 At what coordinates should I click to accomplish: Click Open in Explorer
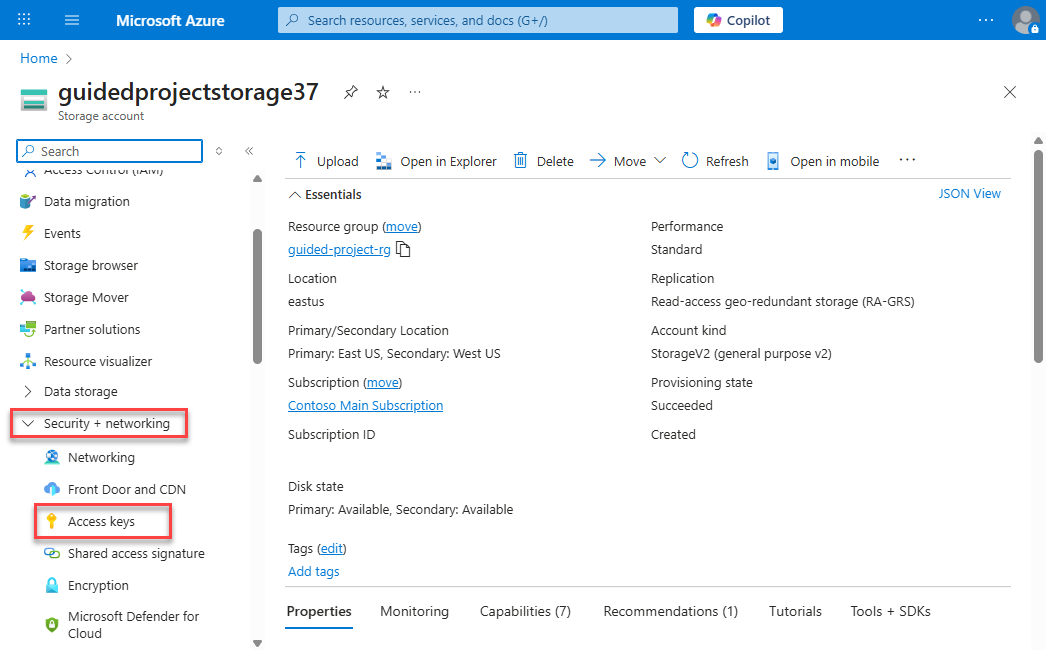click(x=436, y=161)
